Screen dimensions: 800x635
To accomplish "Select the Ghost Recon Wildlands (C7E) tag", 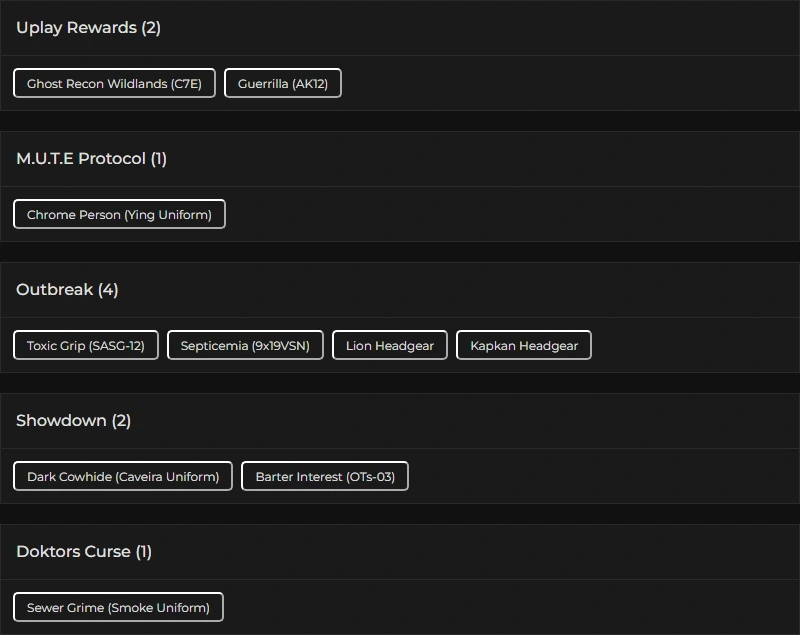I will tap(114, 84).
